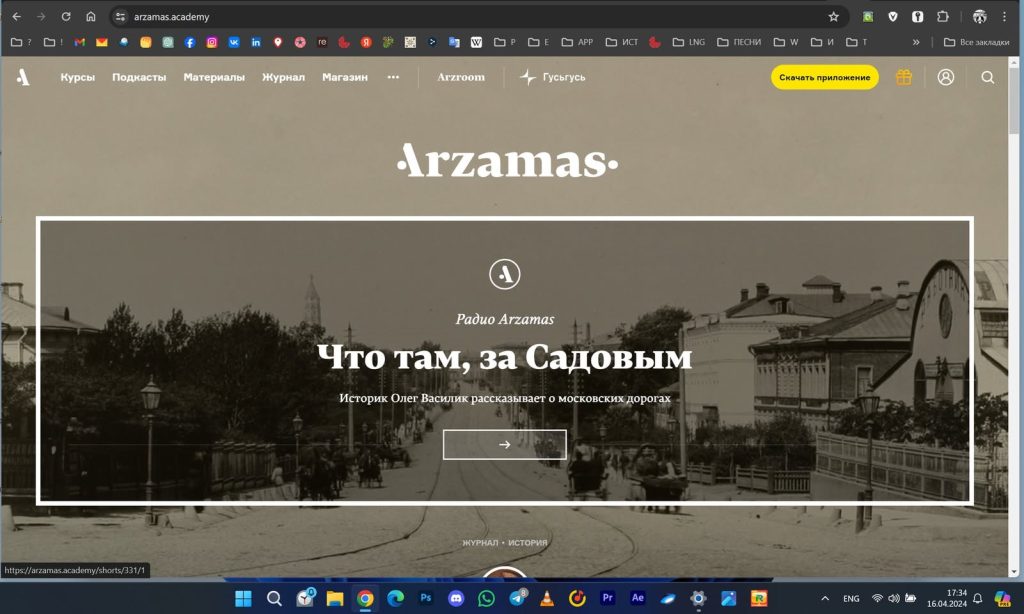Go to the browser home page

click(91, 17)
